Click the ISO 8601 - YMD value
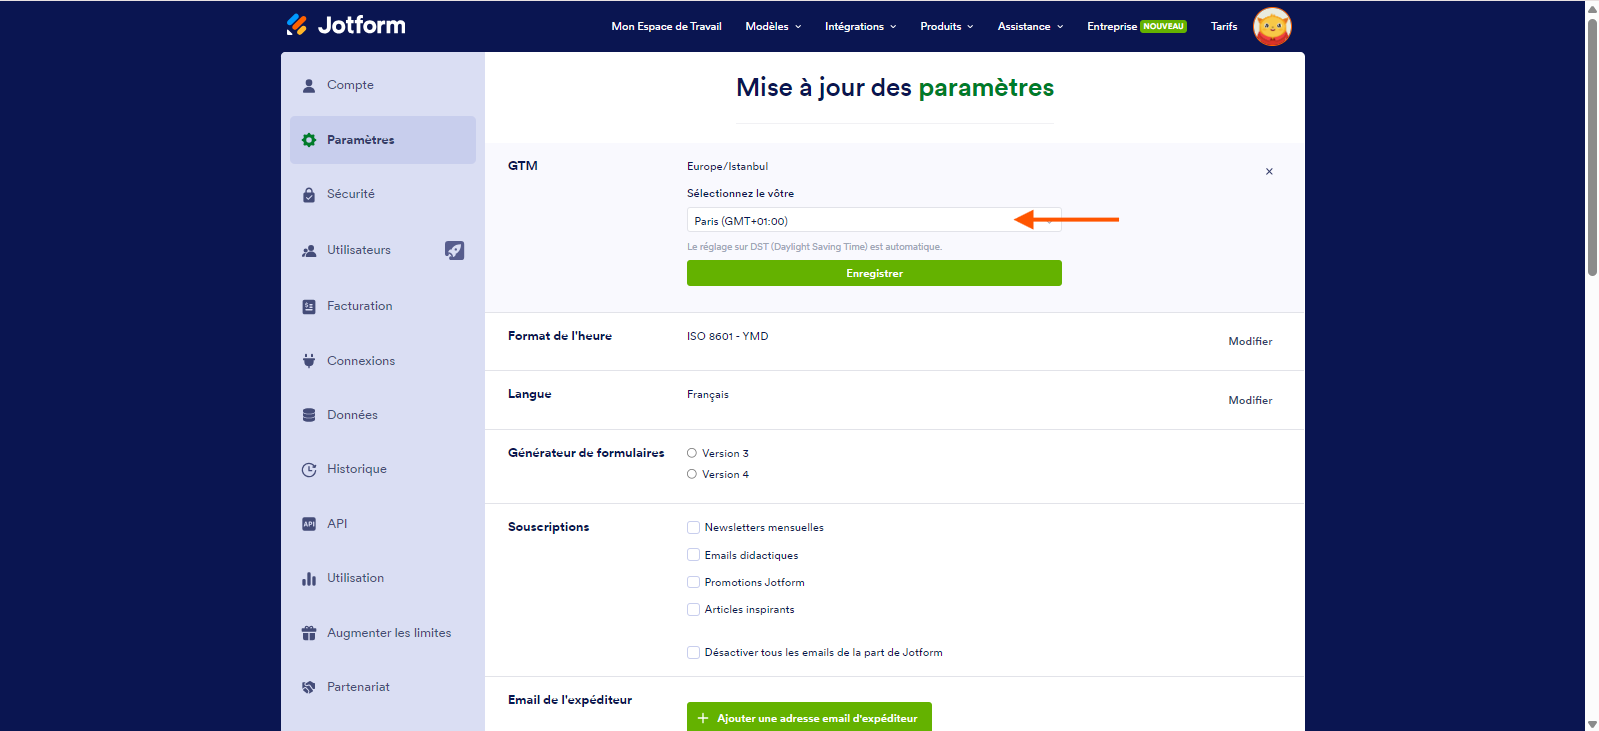Screen dimensions: 1599x731 [x=727, y=336]
